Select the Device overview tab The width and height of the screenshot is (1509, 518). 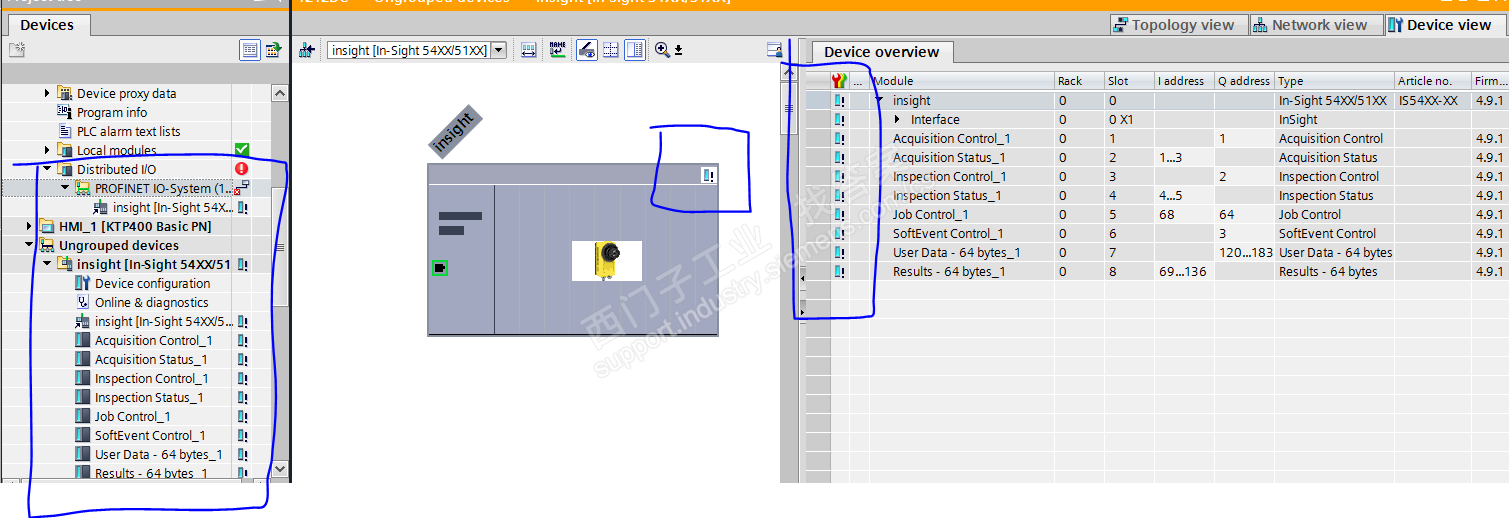pos(882,52)
